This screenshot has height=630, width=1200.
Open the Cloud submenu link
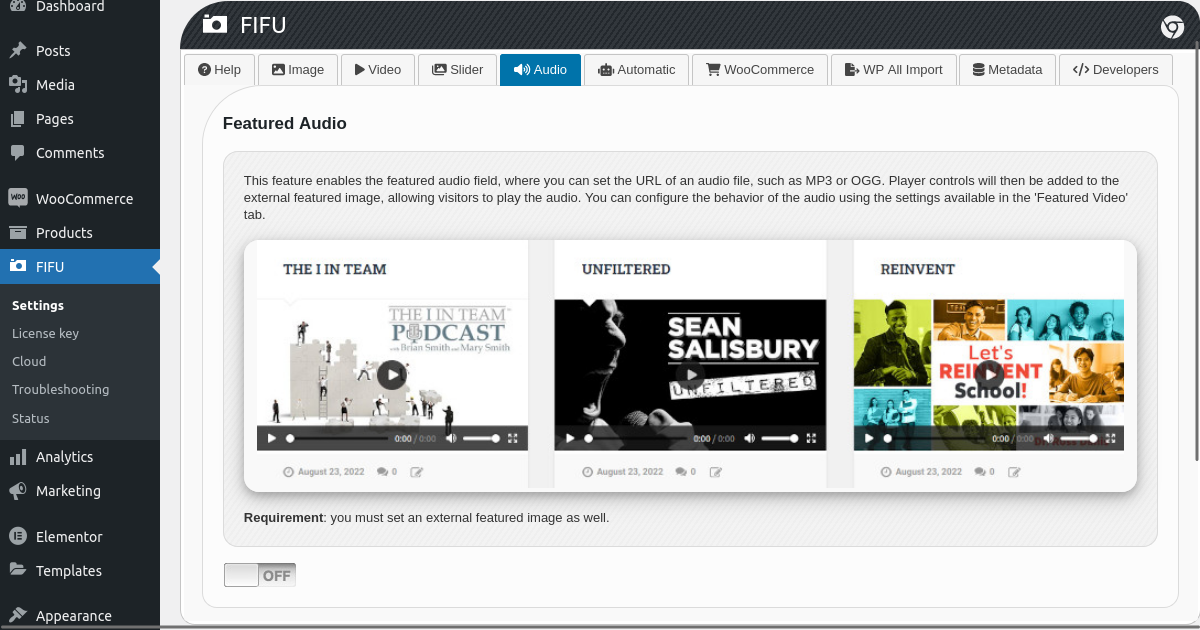tap(29, 361)
